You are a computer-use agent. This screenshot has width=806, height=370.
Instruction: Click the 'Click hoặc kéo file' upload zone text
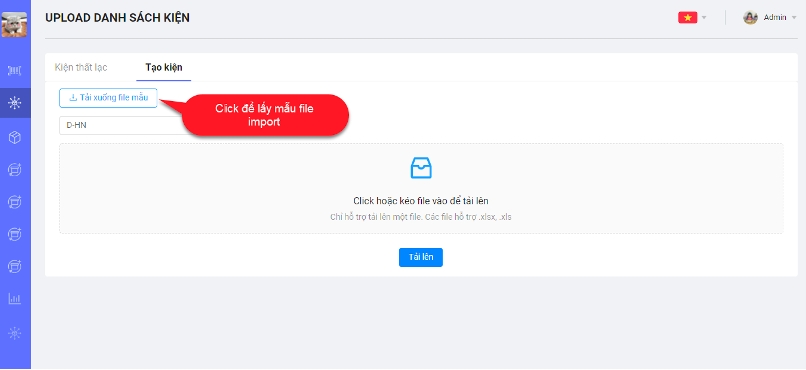pos(420,201)
